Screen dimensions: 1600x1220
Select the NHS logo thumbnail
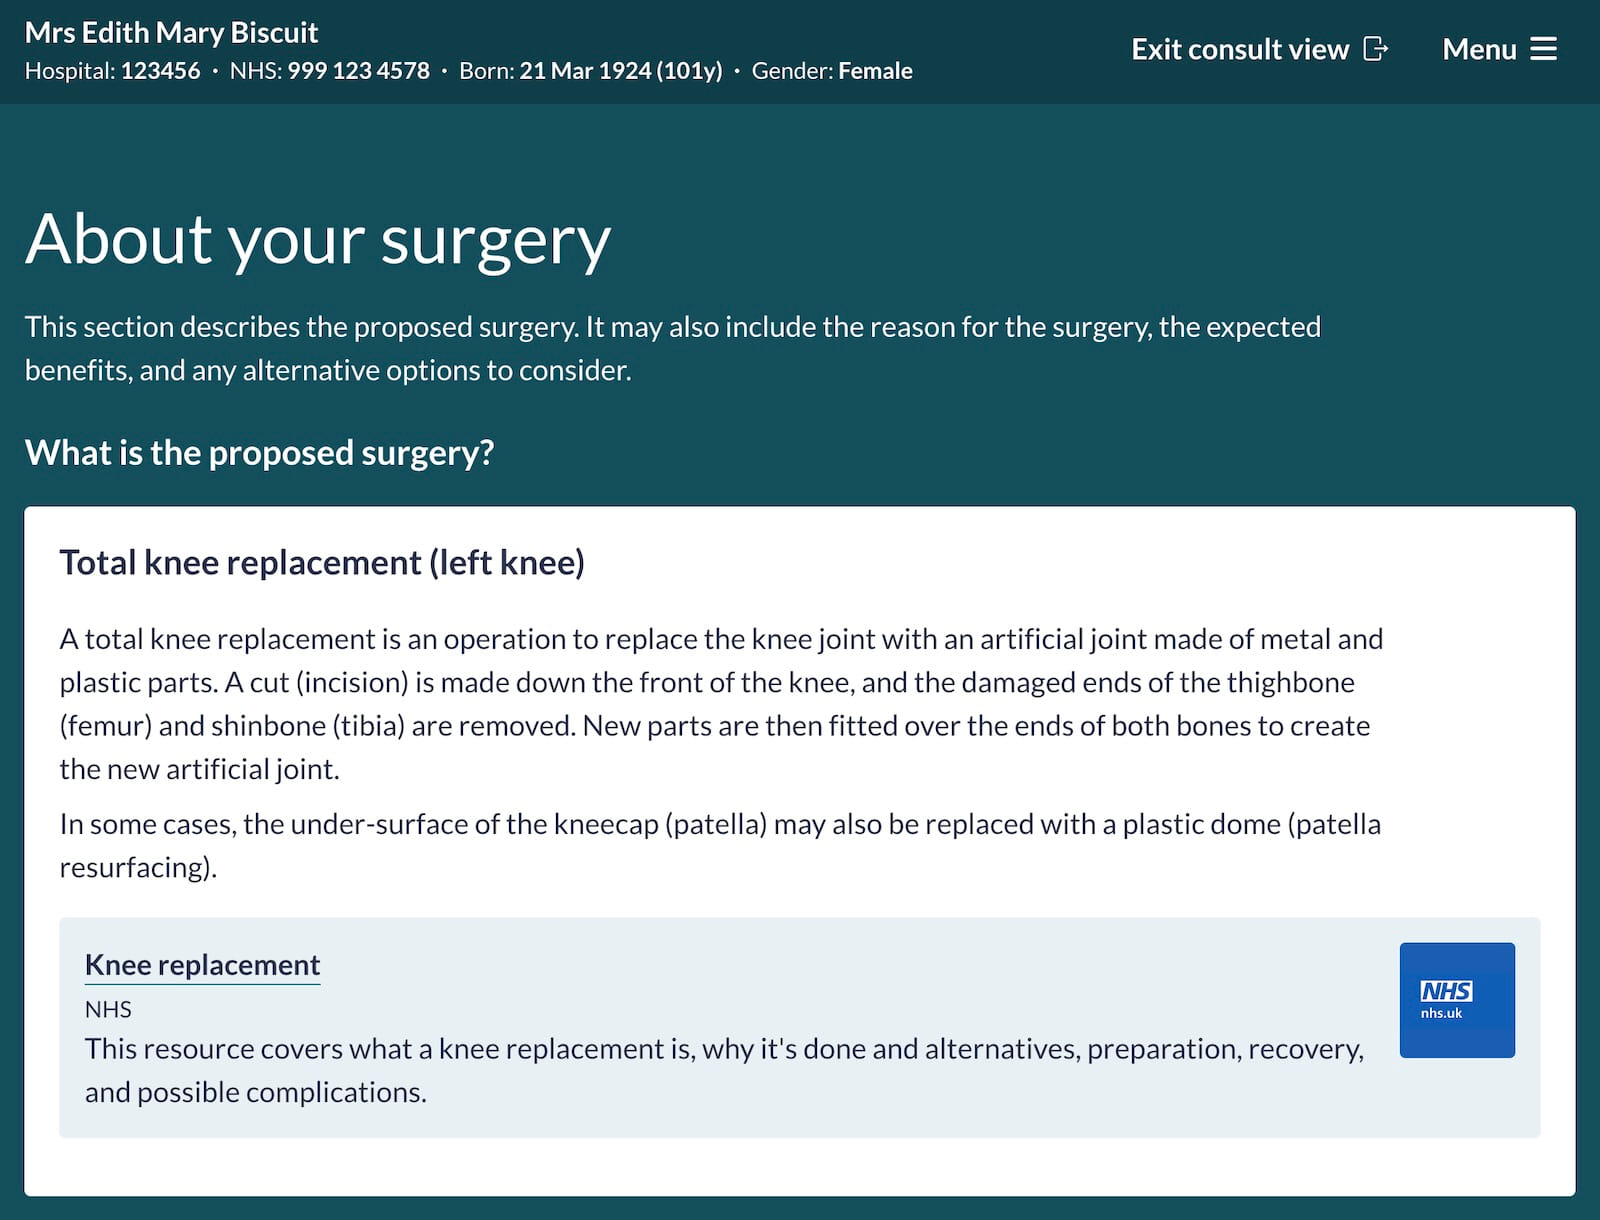coord(1457,999)
